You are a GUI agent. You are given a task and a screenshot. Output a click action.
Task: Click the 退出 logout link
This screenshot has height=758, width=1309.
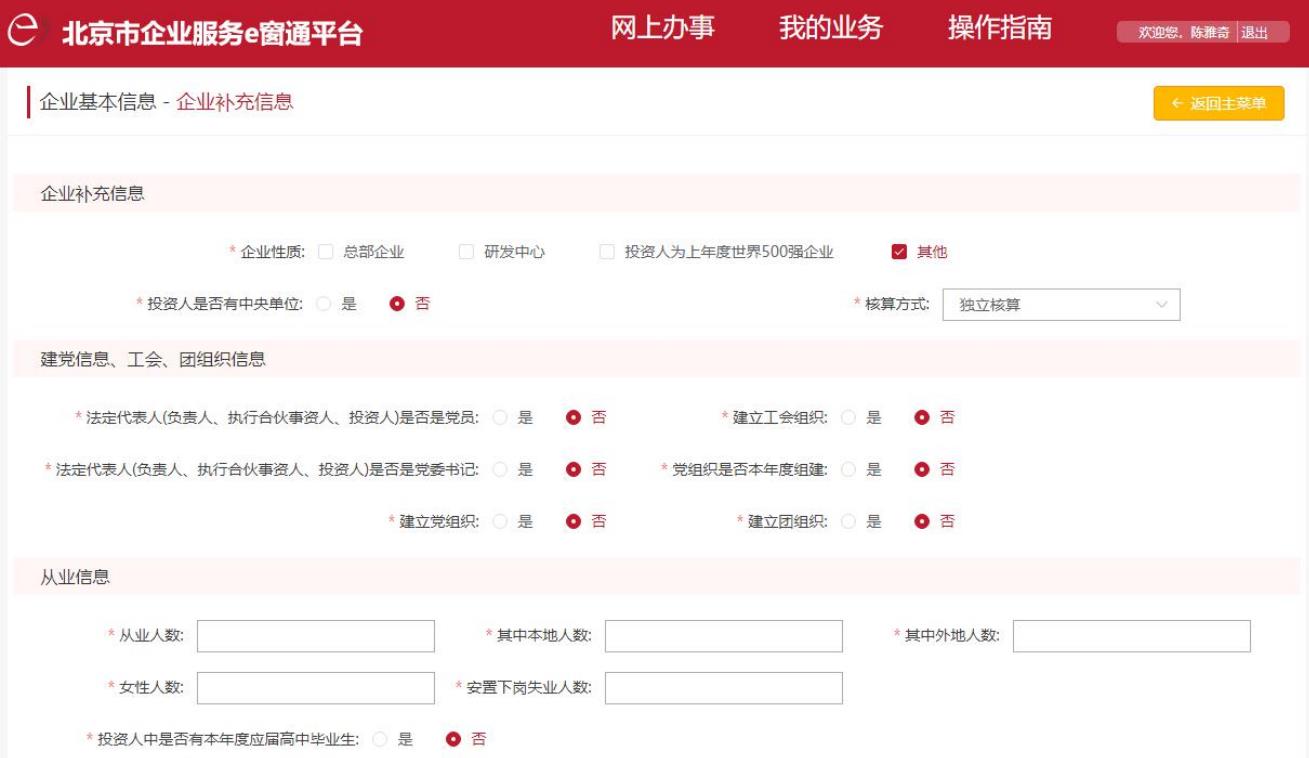(1252, 33)
